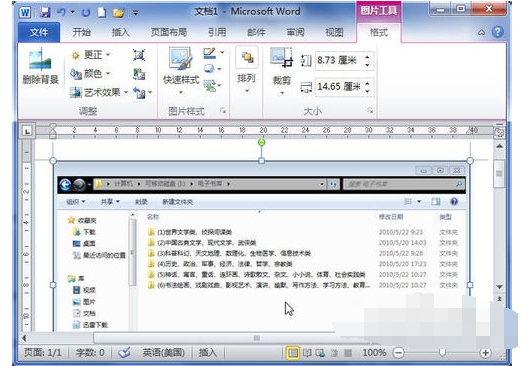Screen dimensions: 528x366
Task: Click the picture border icon
Action: pos(209,53)
